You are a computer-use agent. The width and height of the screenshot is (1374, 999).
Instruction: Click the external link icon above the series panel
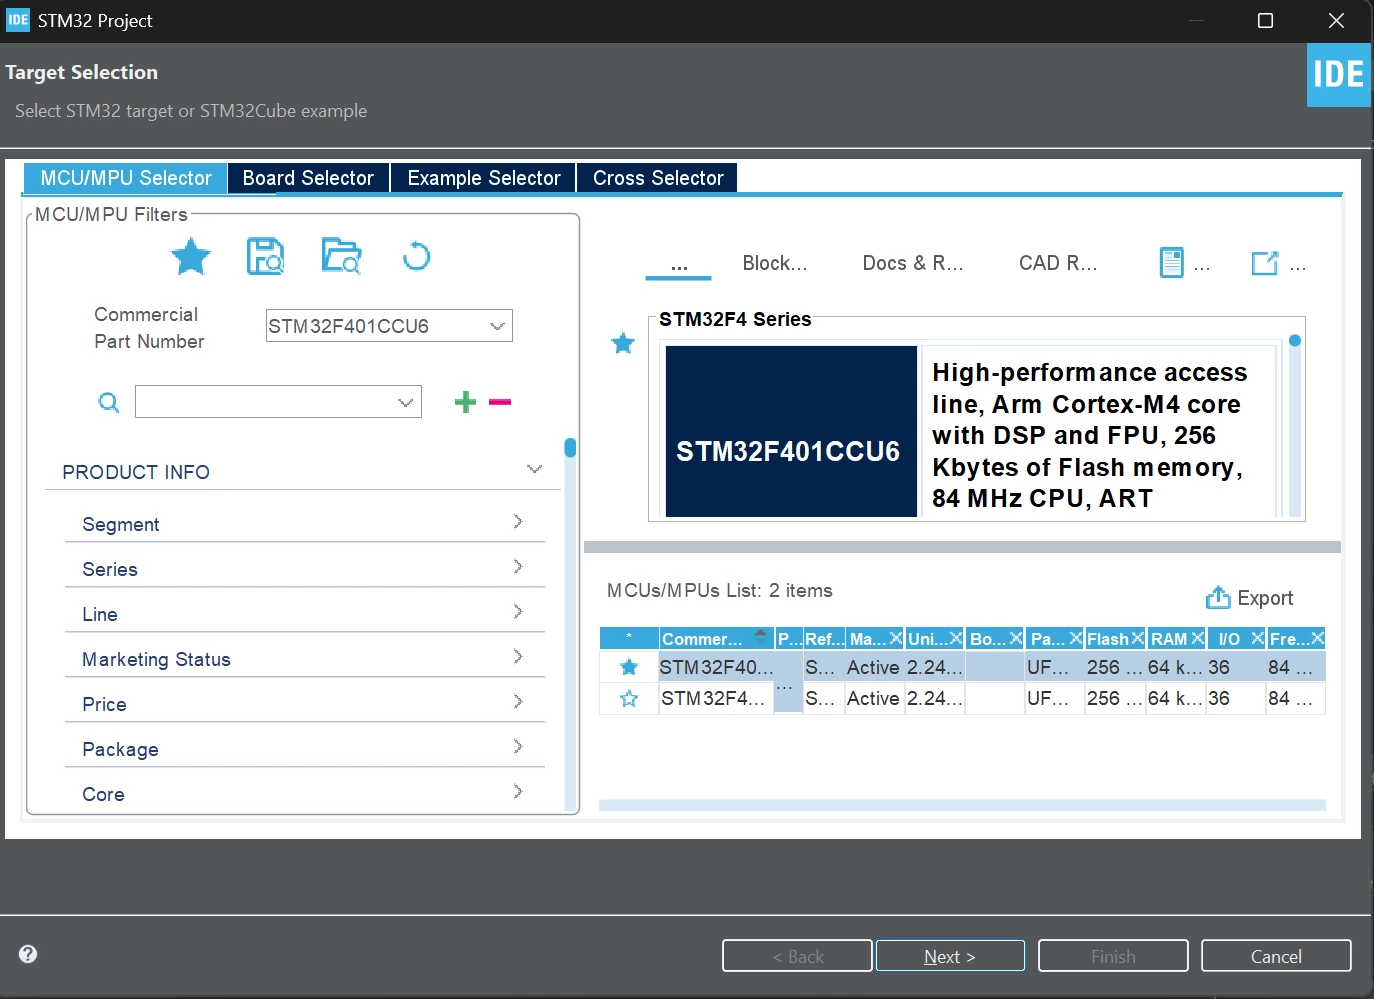coord(1265,263)
